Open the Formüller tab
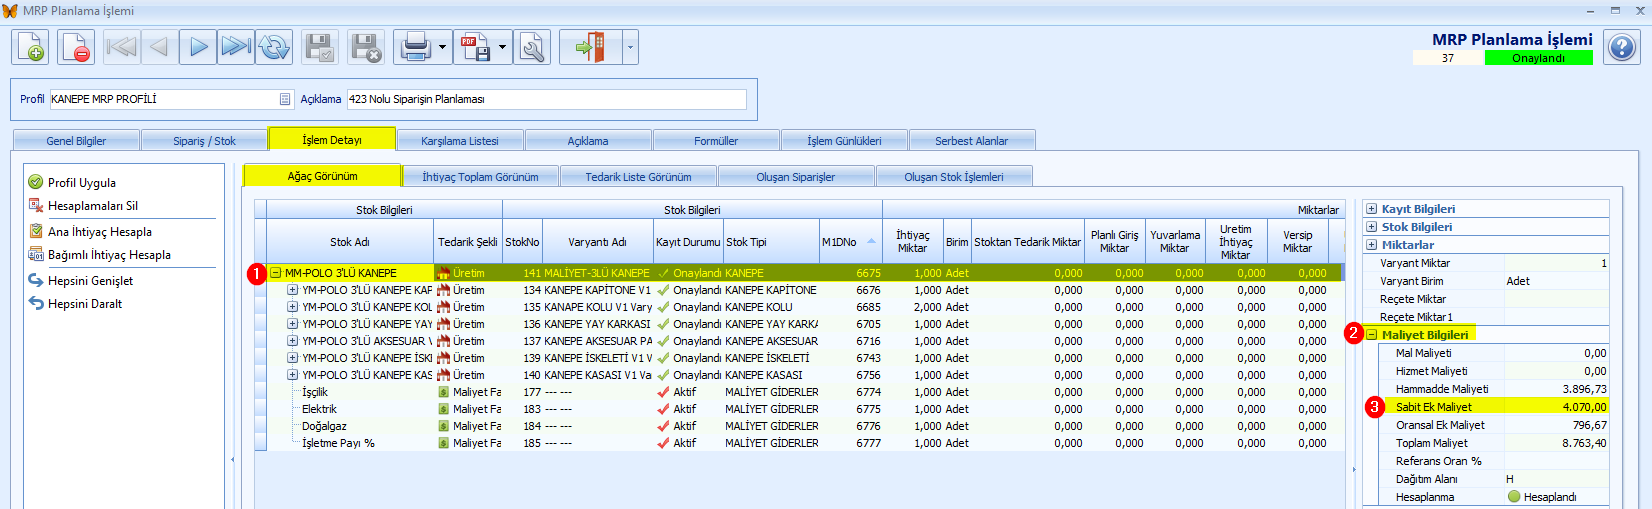 716,141
